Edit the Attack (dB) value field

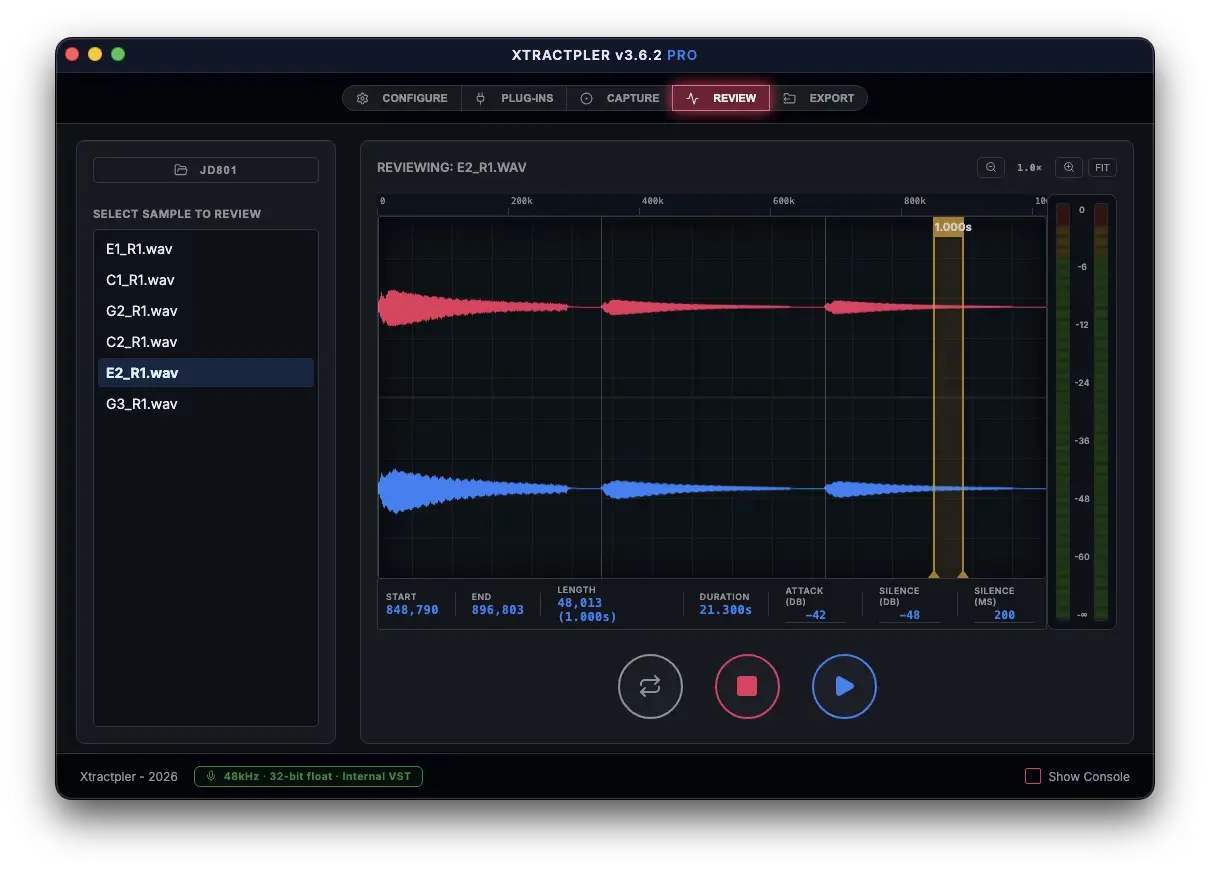(x=815, y=615)
